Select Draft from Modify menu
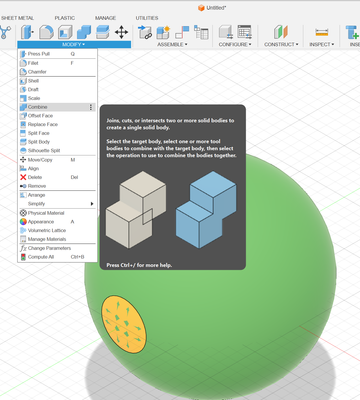Image resolution: width=360 pixels, height=400 pixels. click(57, 89)
